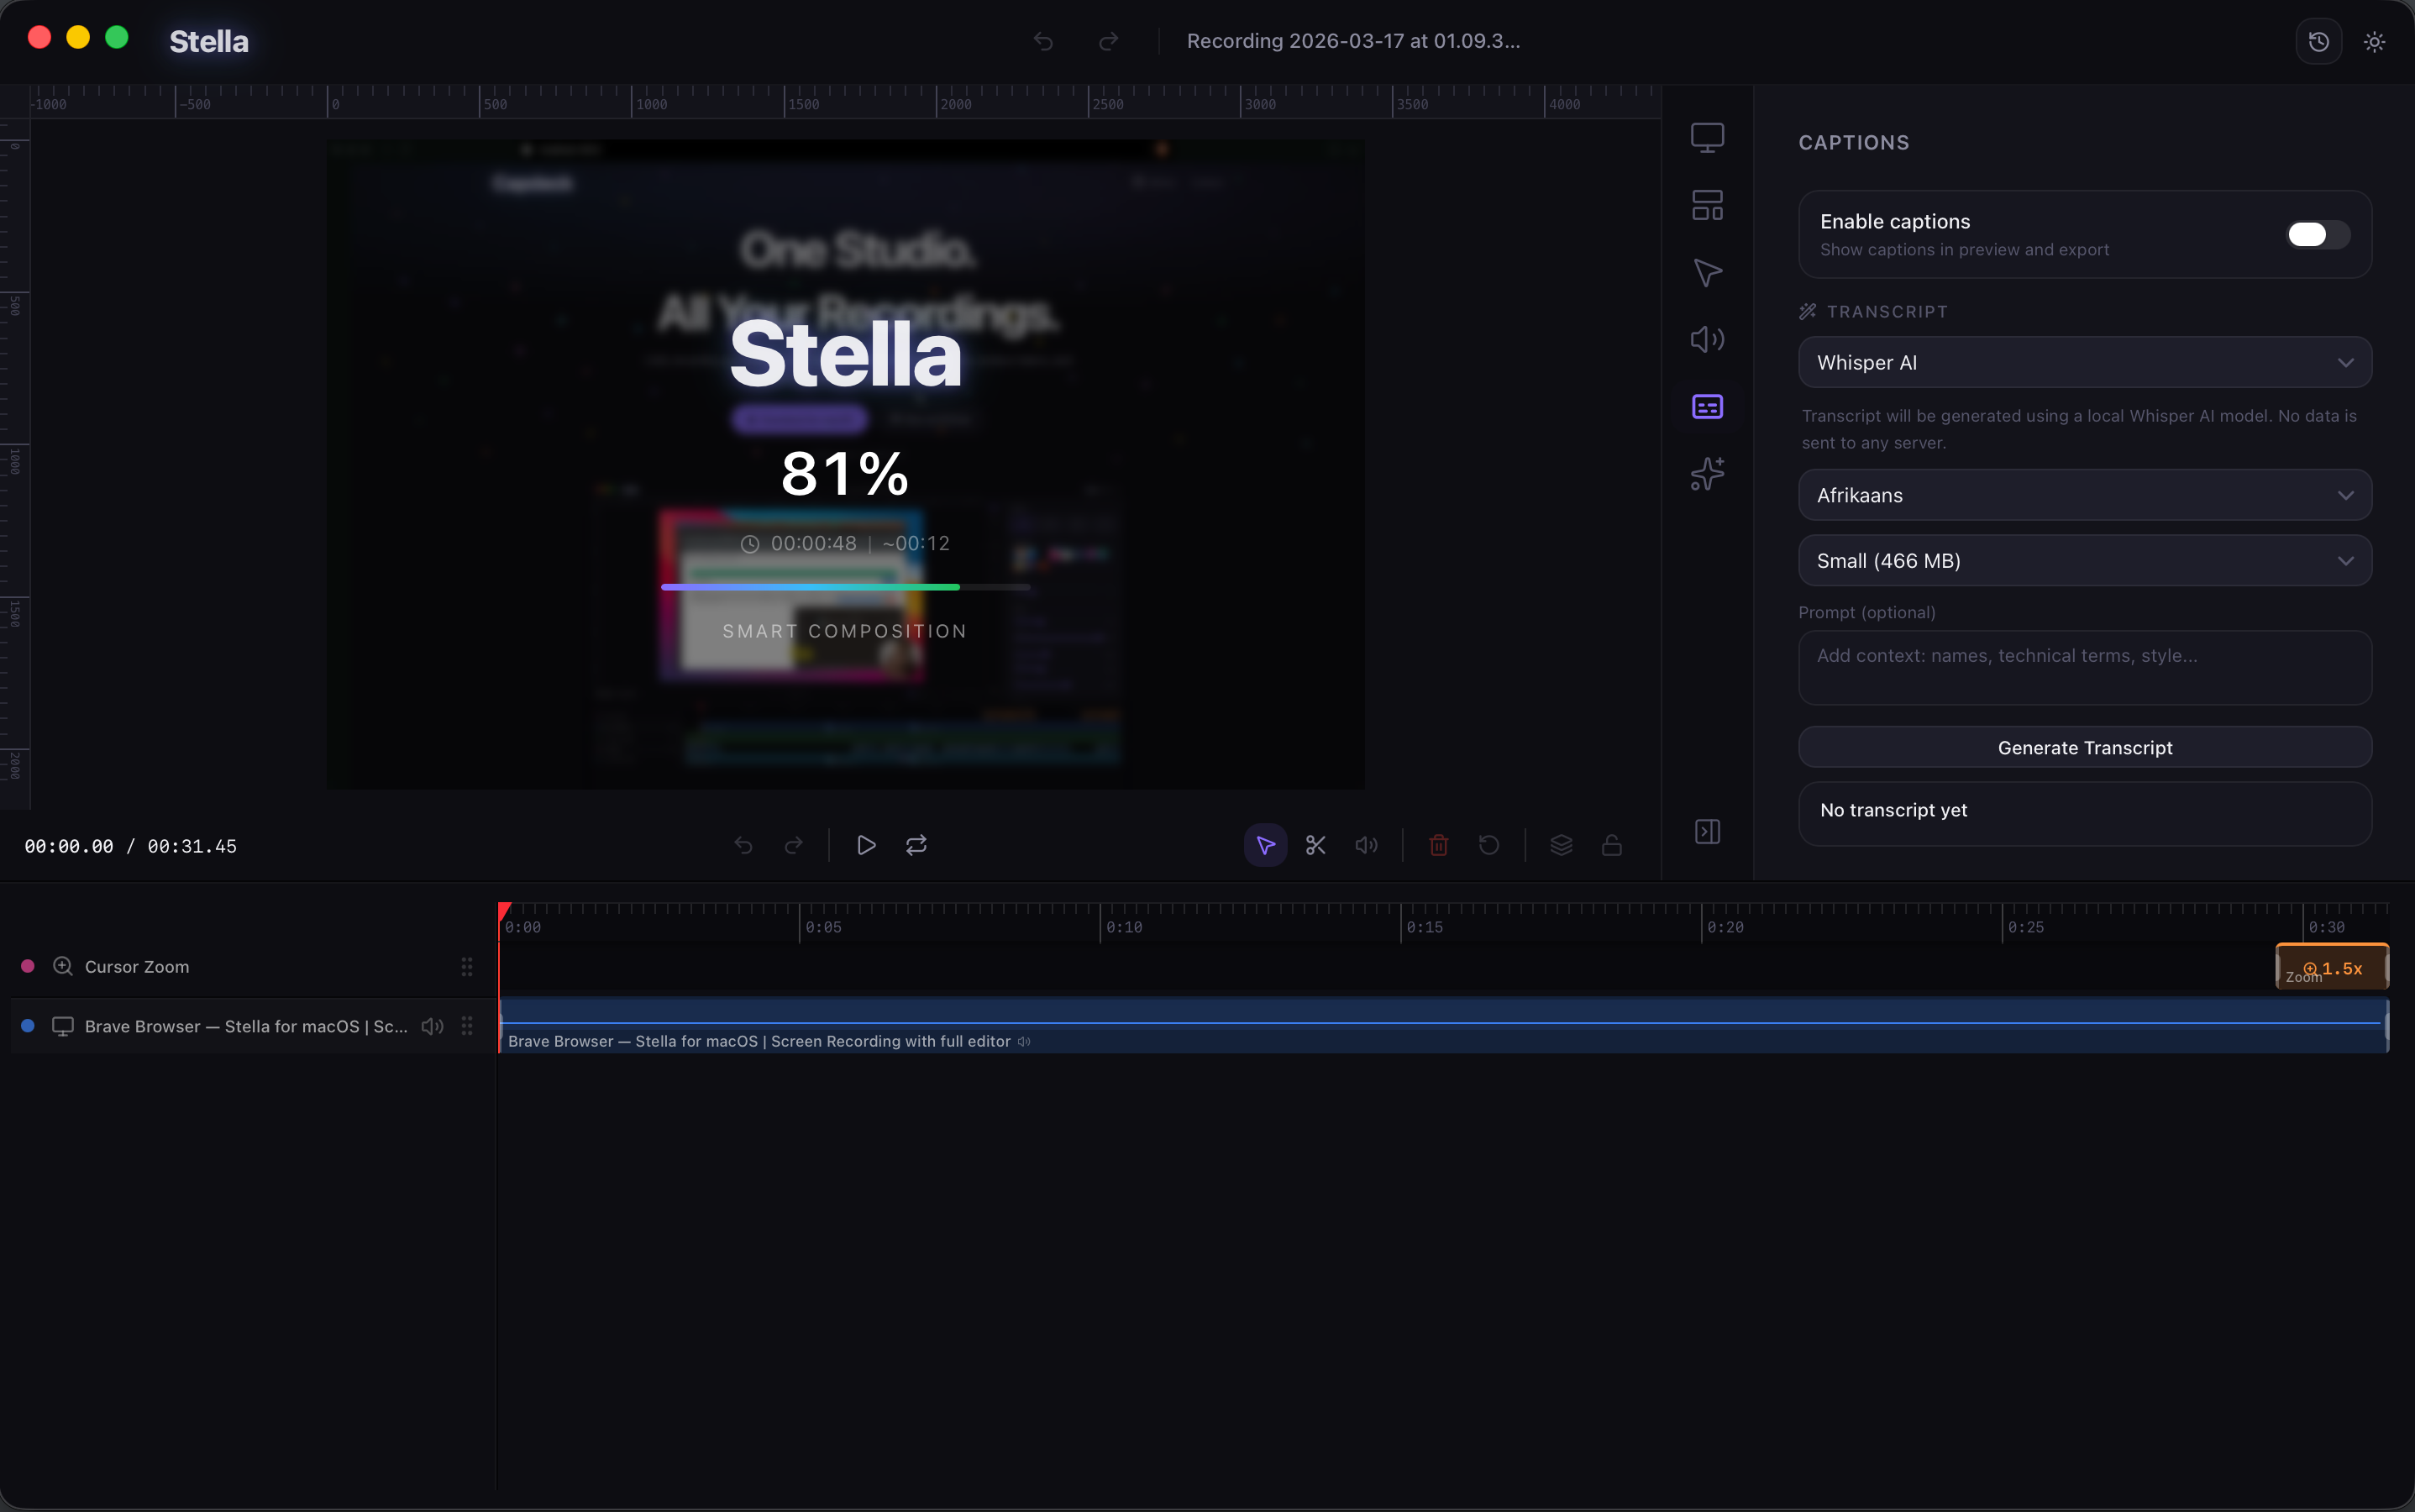The height and width of the screenshot is (1512, 2415).
Task: Expand the Afrikaans language dropdown
Action: point(2084,495)
